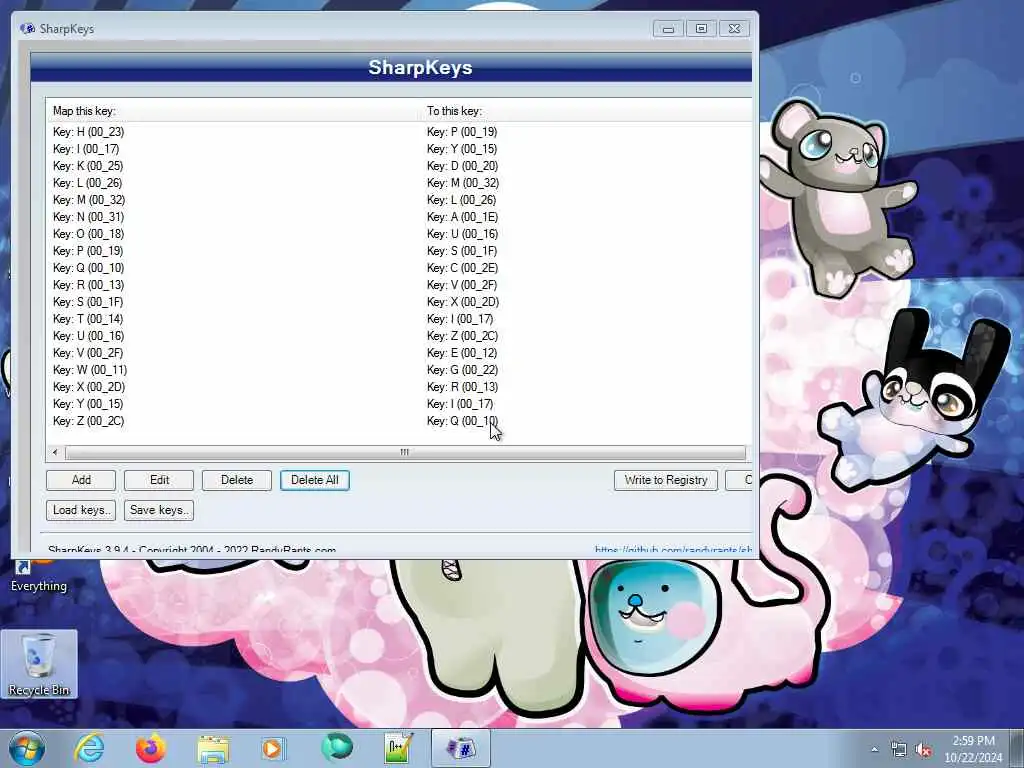Open the Recycle Bin desktop icon
This screenshot has height=768, width=1024.
coord(39,664)
